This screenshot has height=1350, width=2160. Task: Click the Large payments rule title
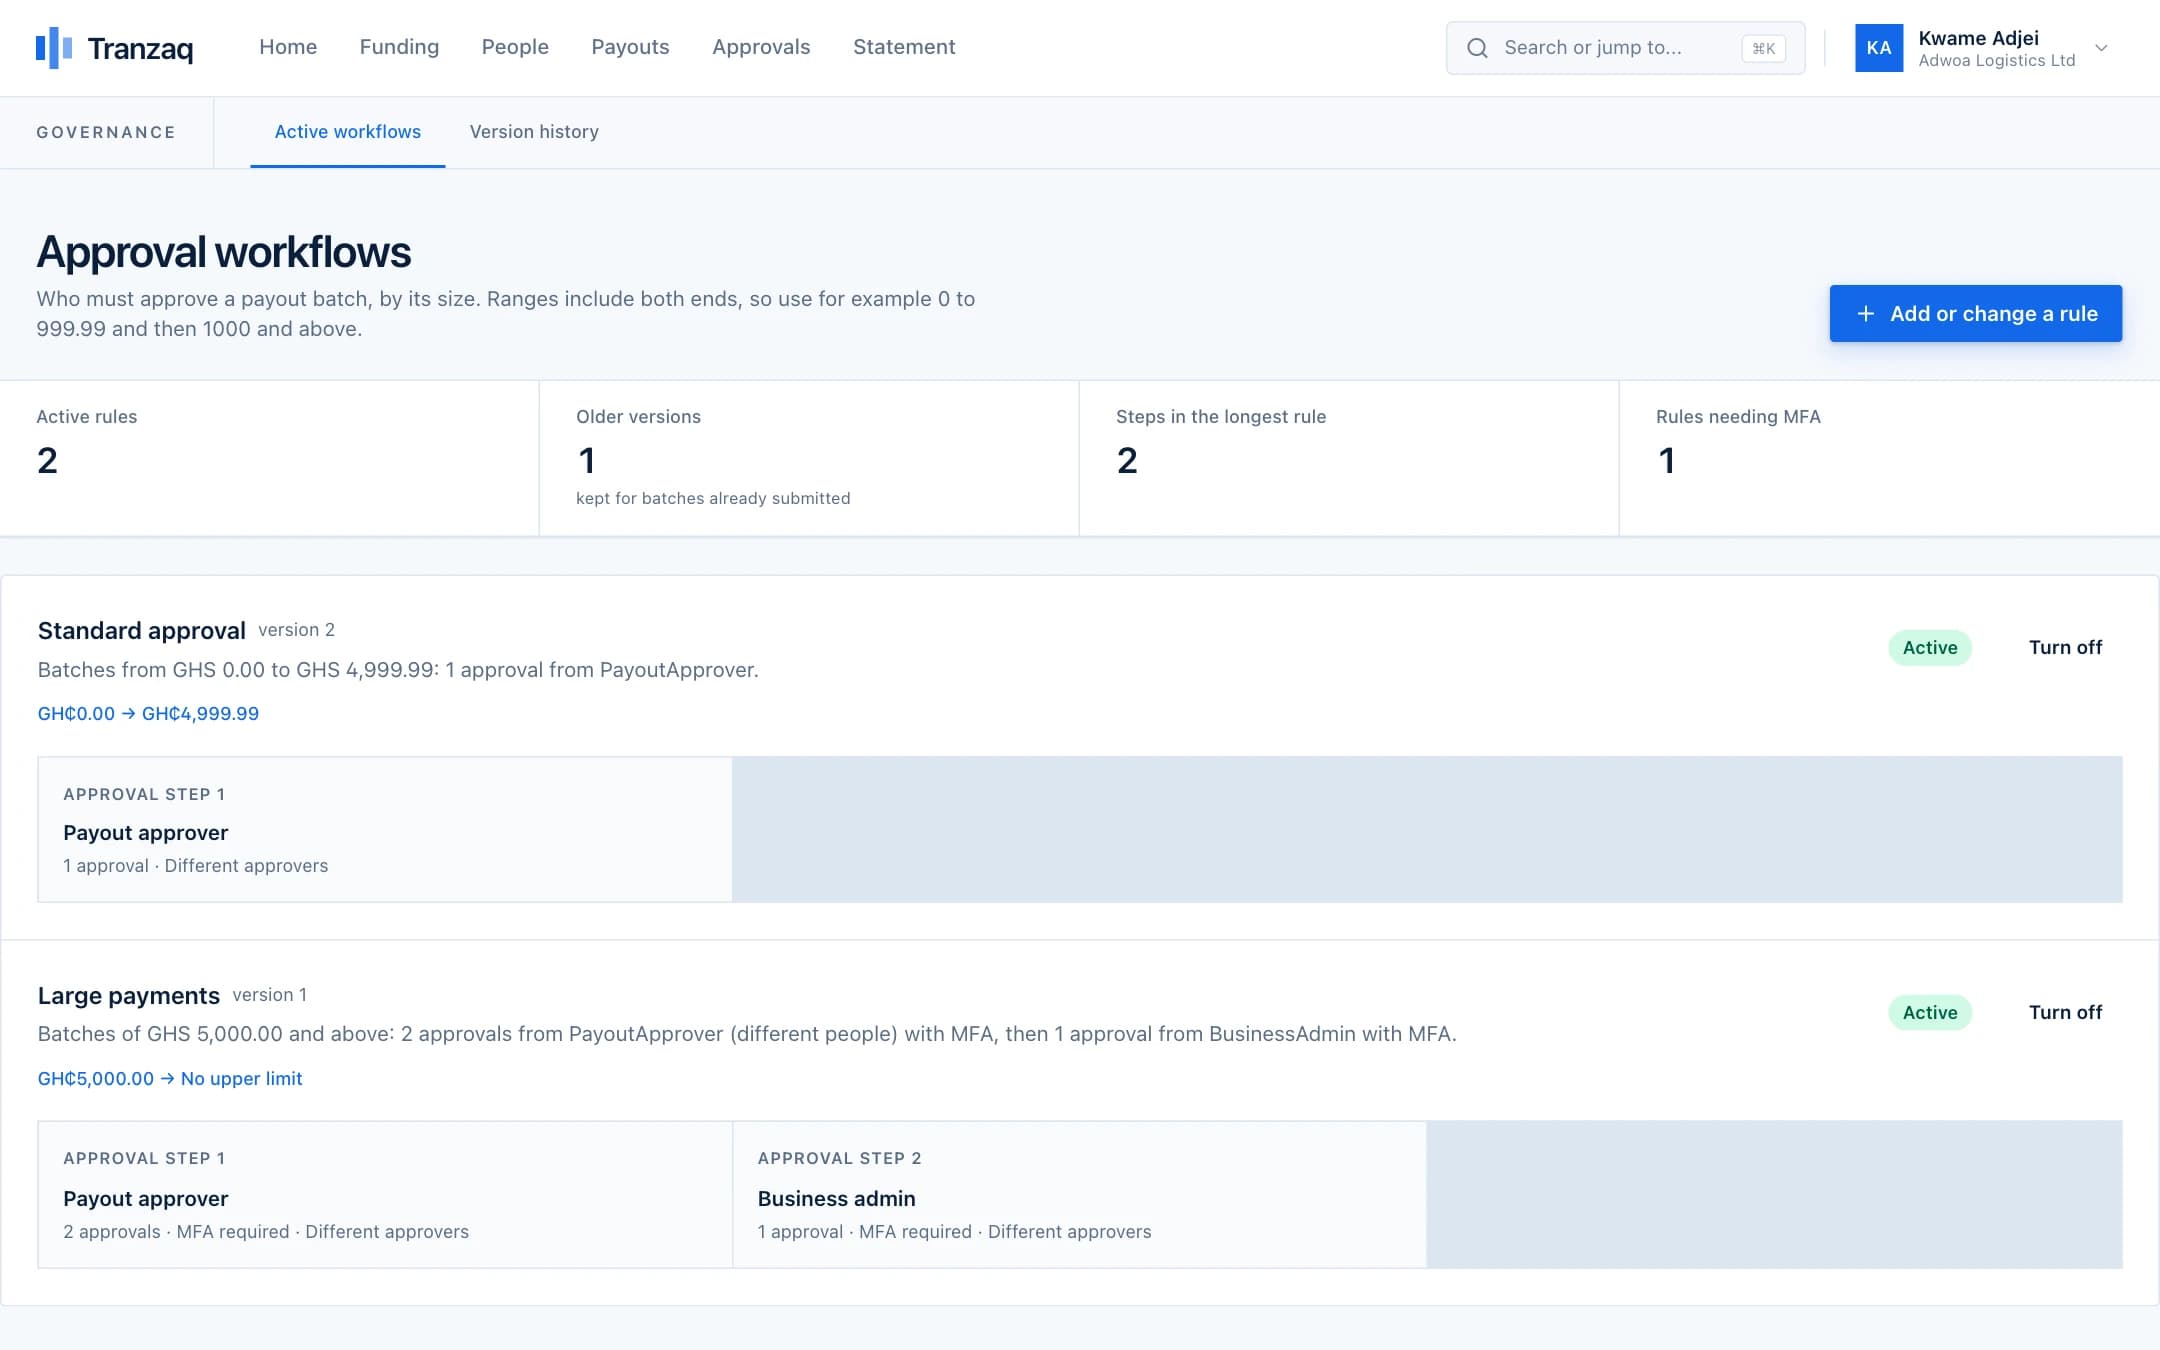pos(128,996)
